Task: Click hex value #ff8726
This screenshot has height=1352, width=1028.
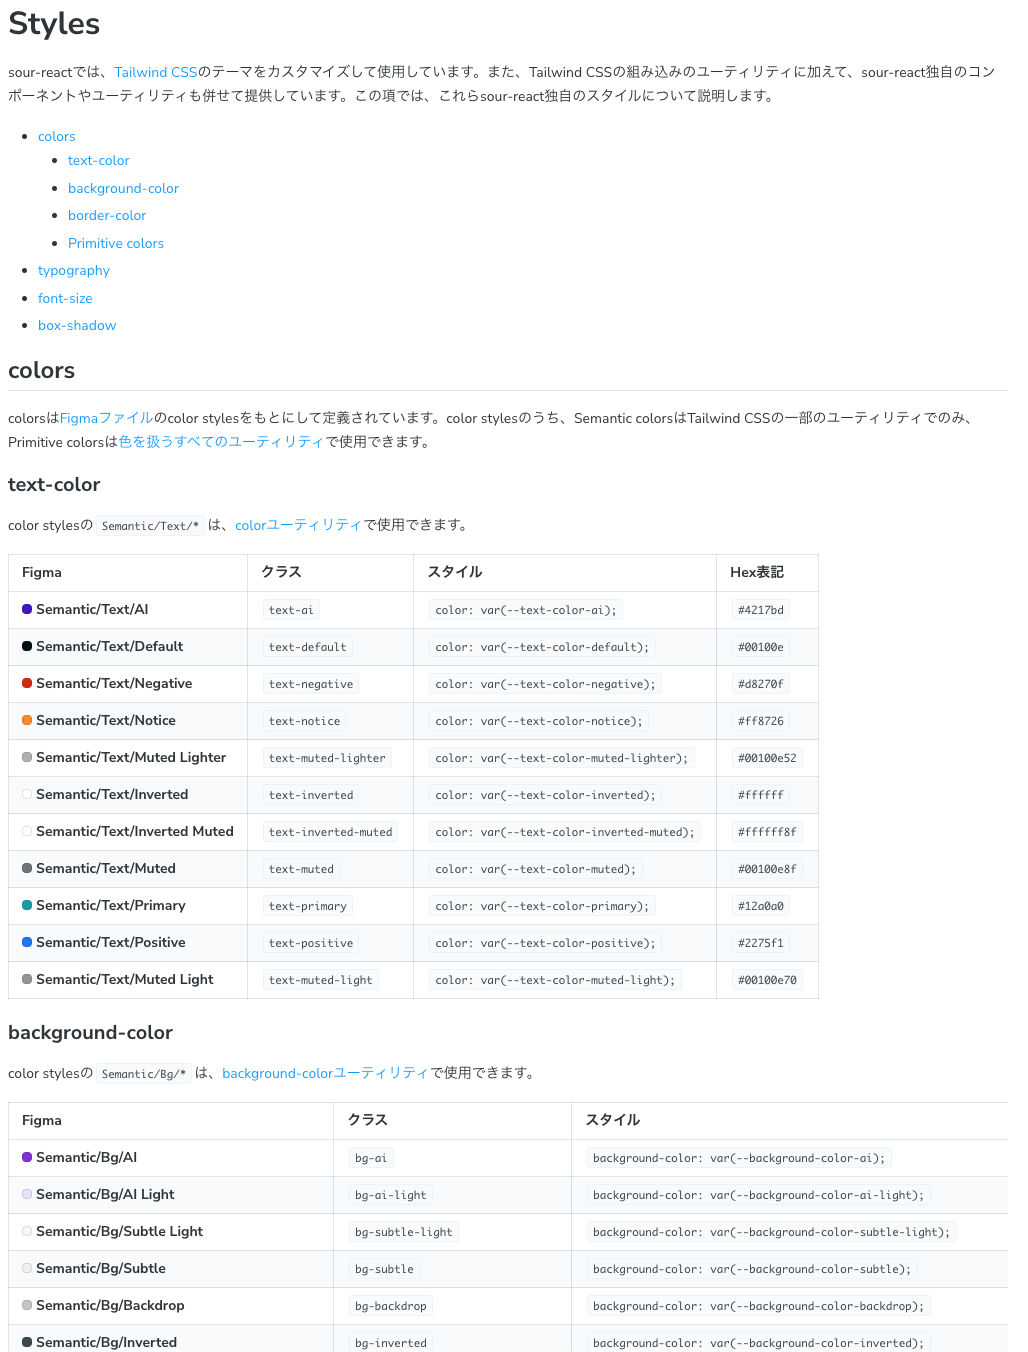Action: click(761, 721)
